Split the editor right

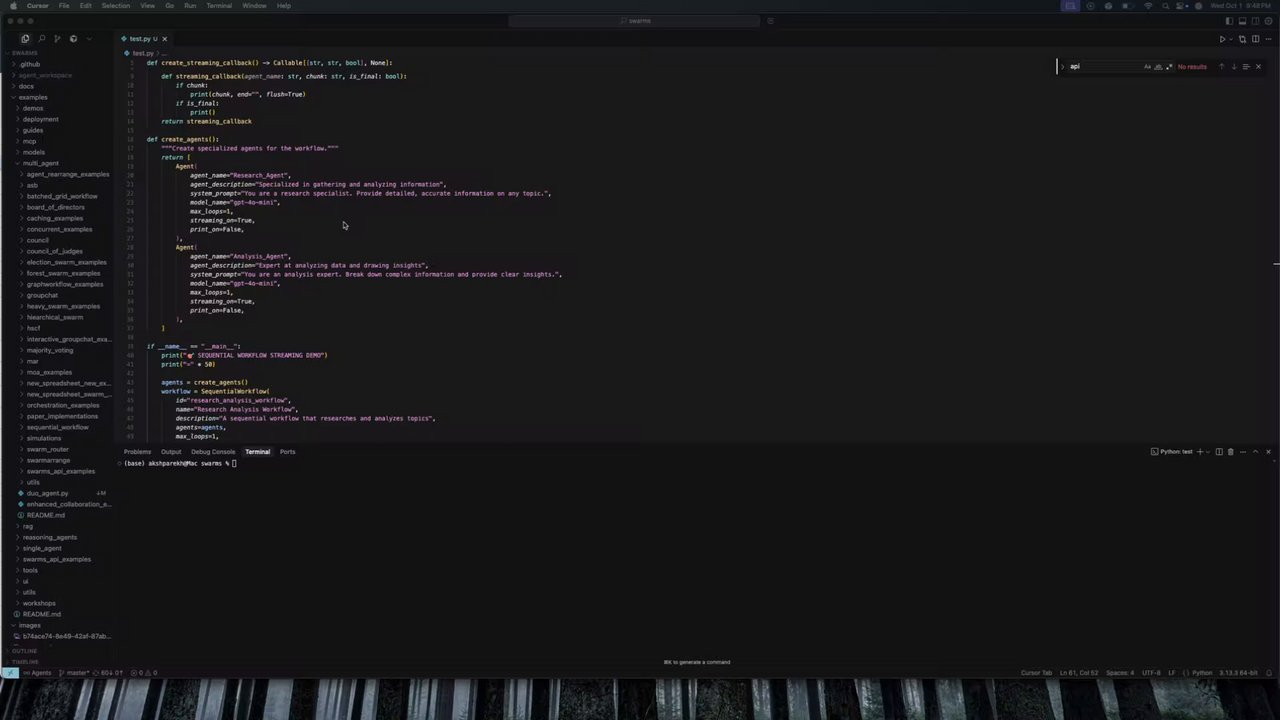pos(1255,39)
